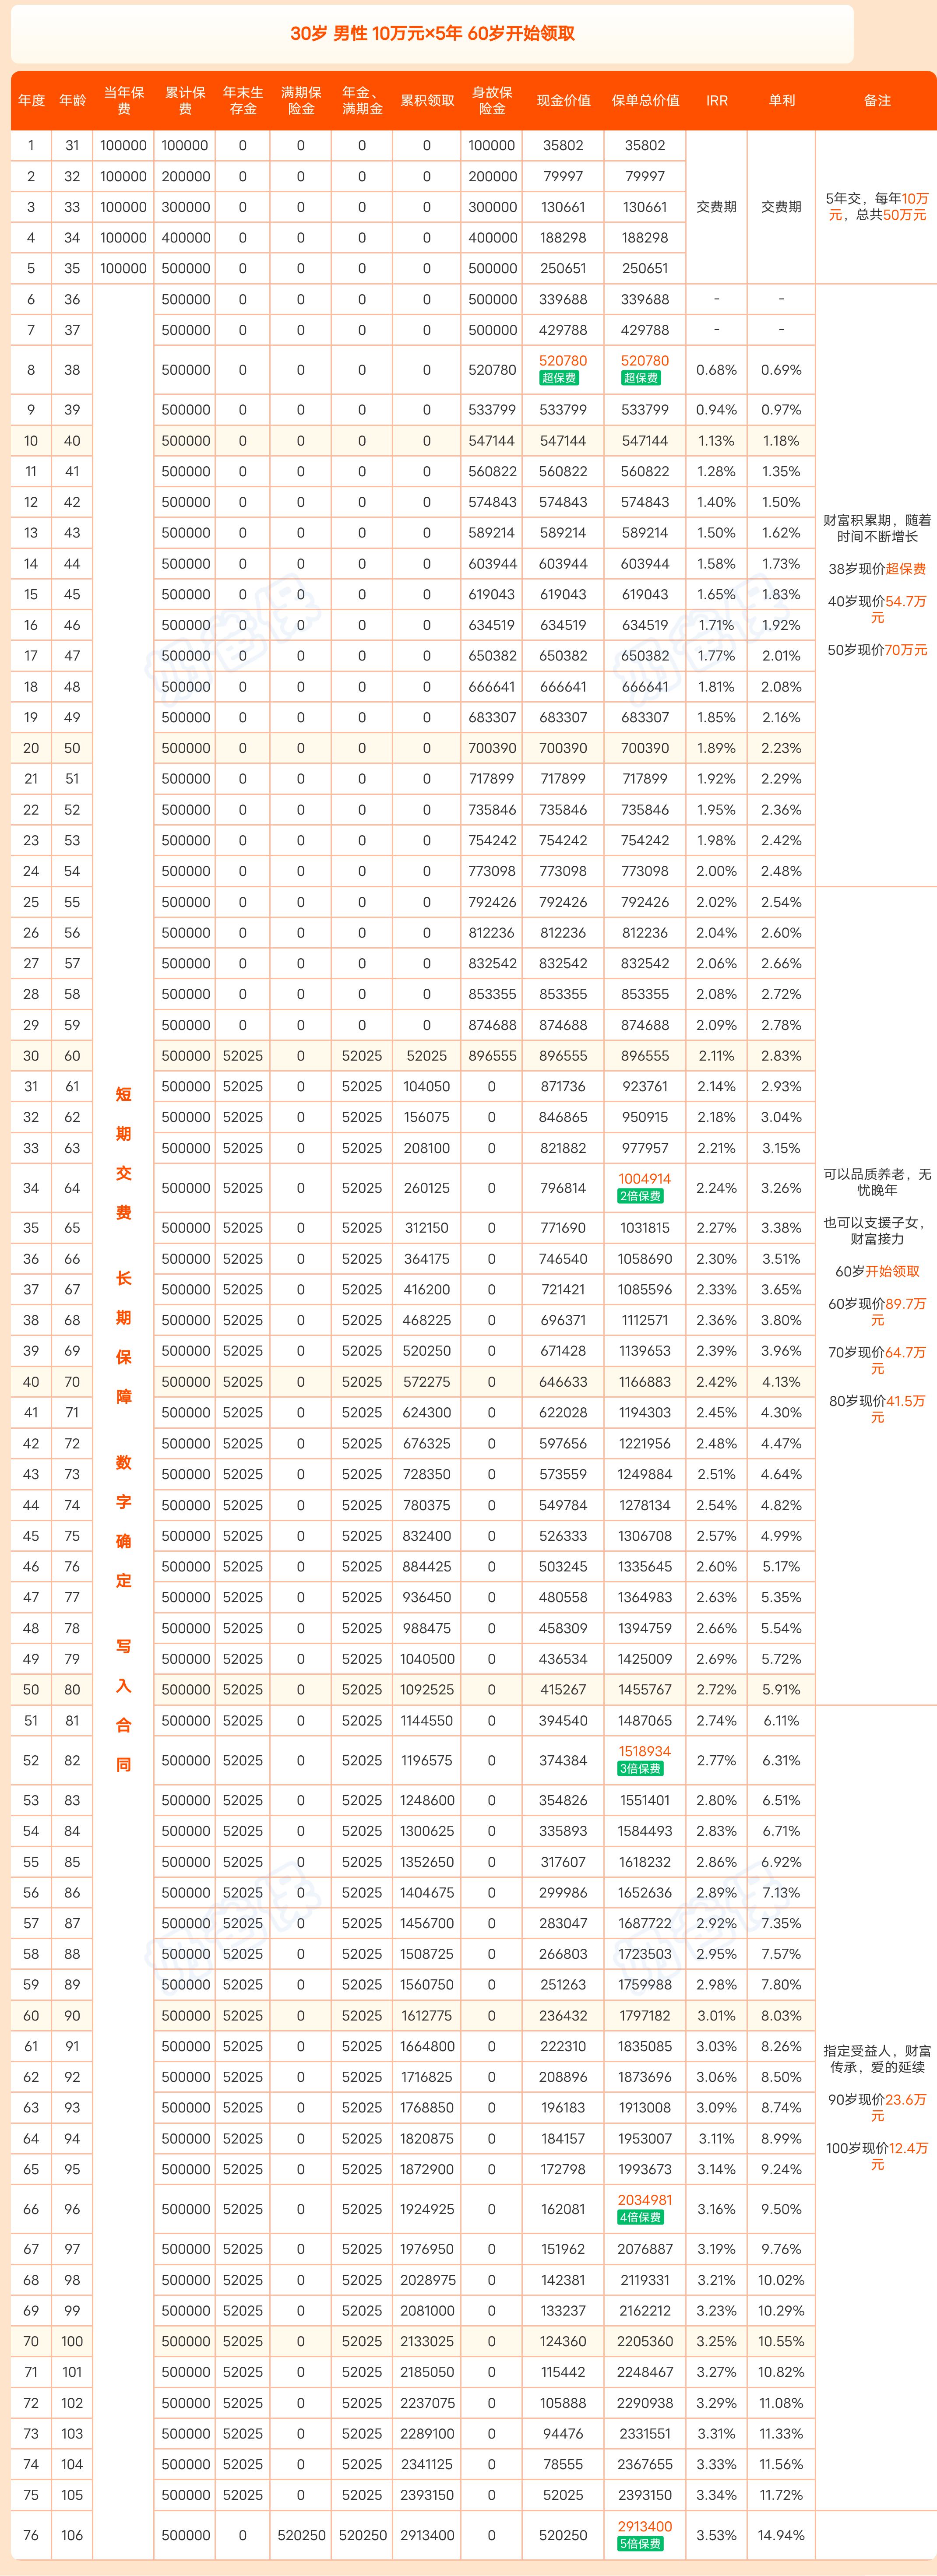Click the 单利 column header
Screen dimensions: 937x2576
click(781, 100)
